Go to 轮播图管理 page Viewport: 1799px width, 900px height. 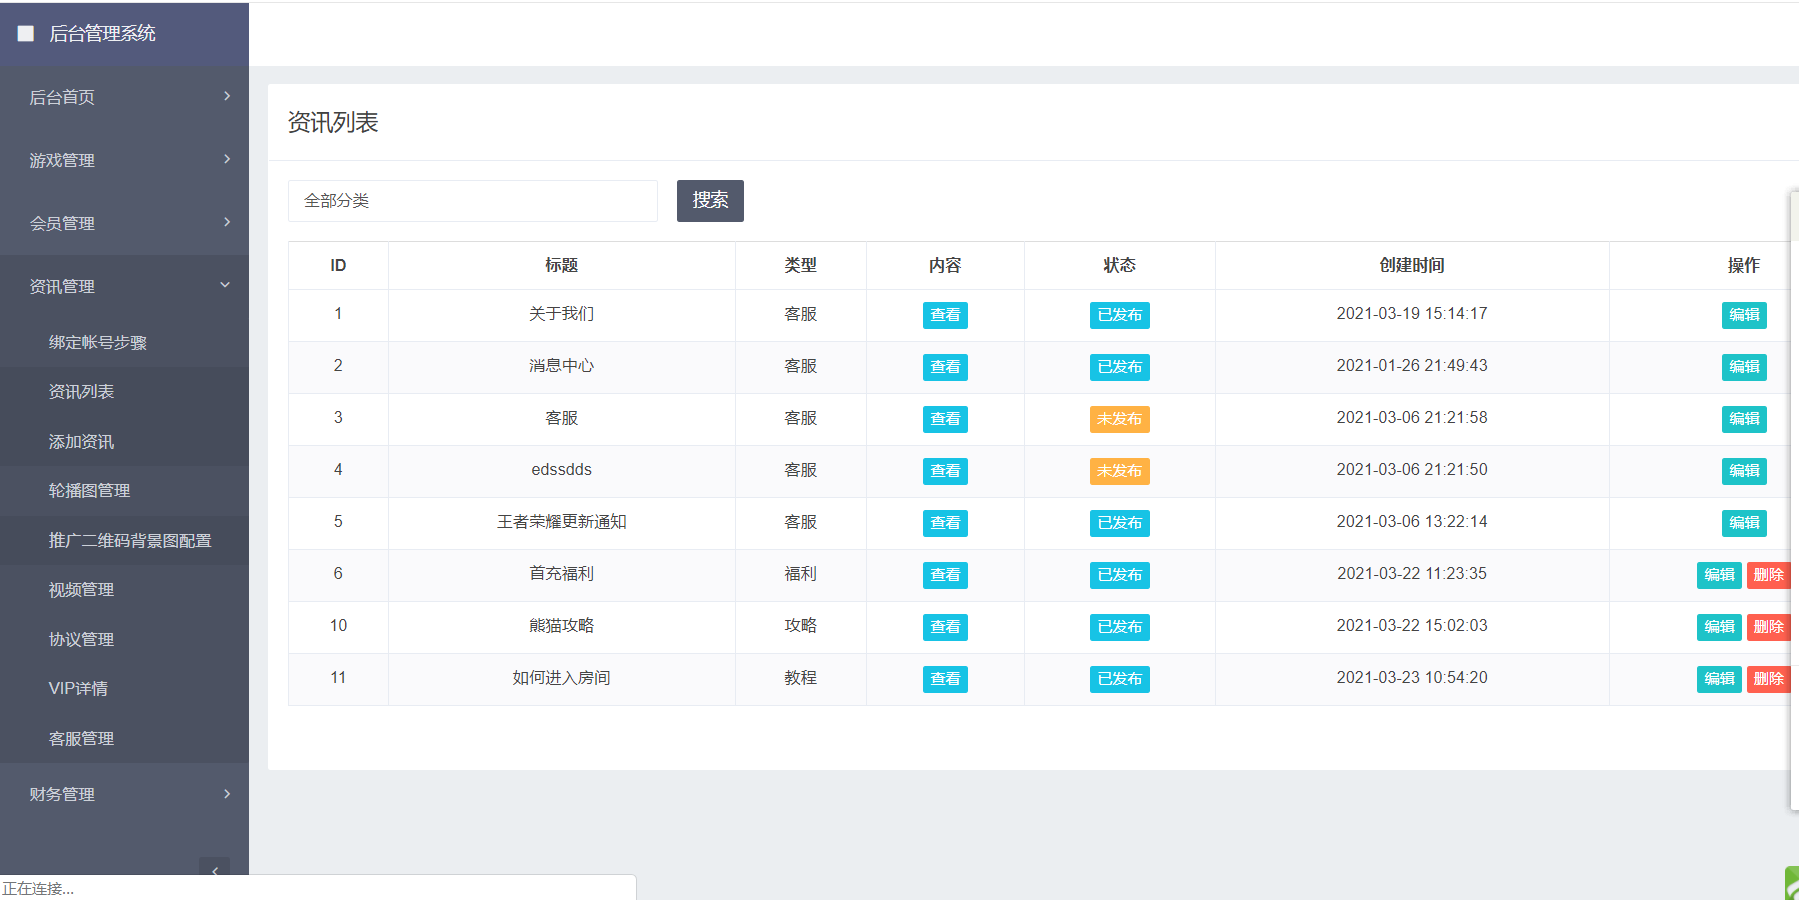[x=89, y=491]
